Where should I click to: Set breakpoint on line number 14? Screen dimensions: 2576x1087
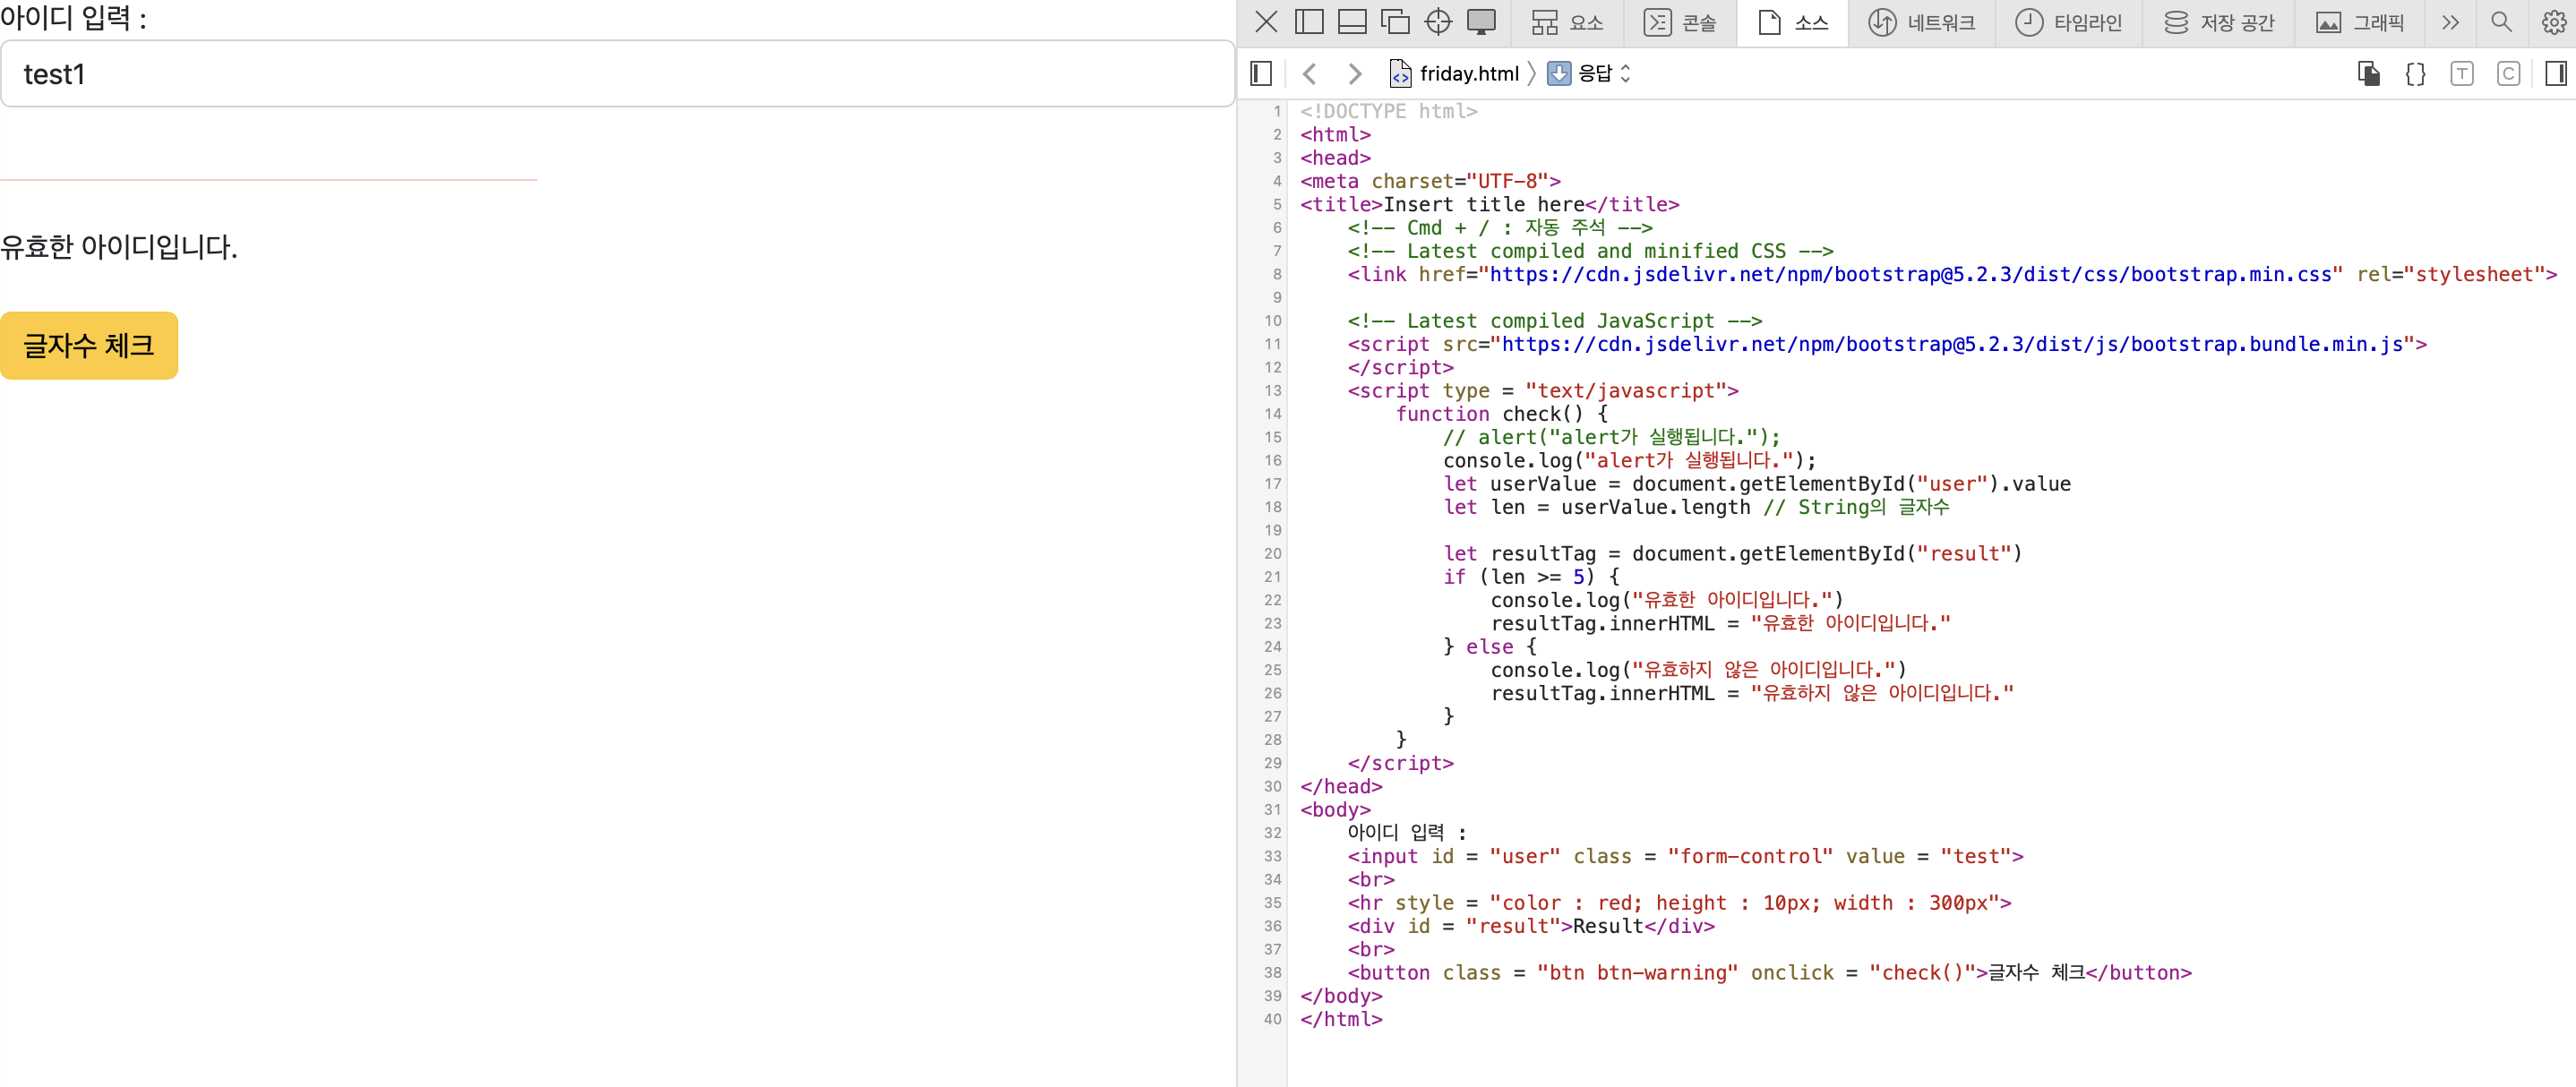(x=1272, y=414)
